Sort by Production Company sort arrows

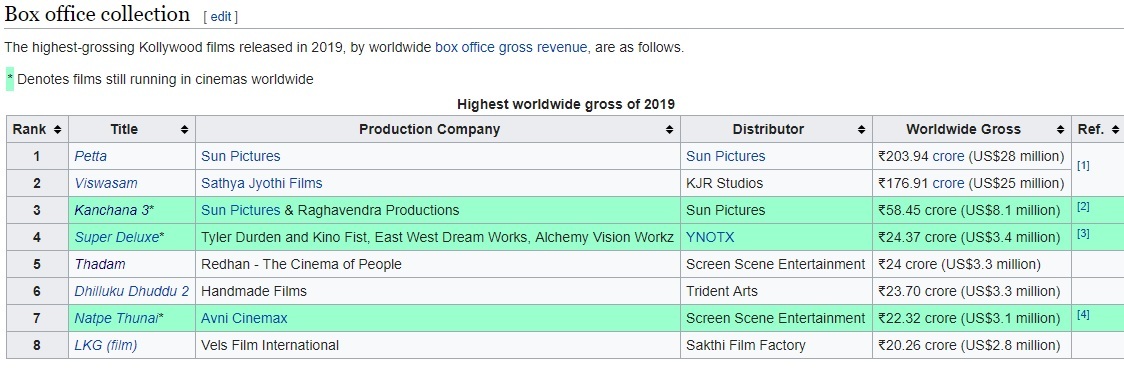pos(670,130)
